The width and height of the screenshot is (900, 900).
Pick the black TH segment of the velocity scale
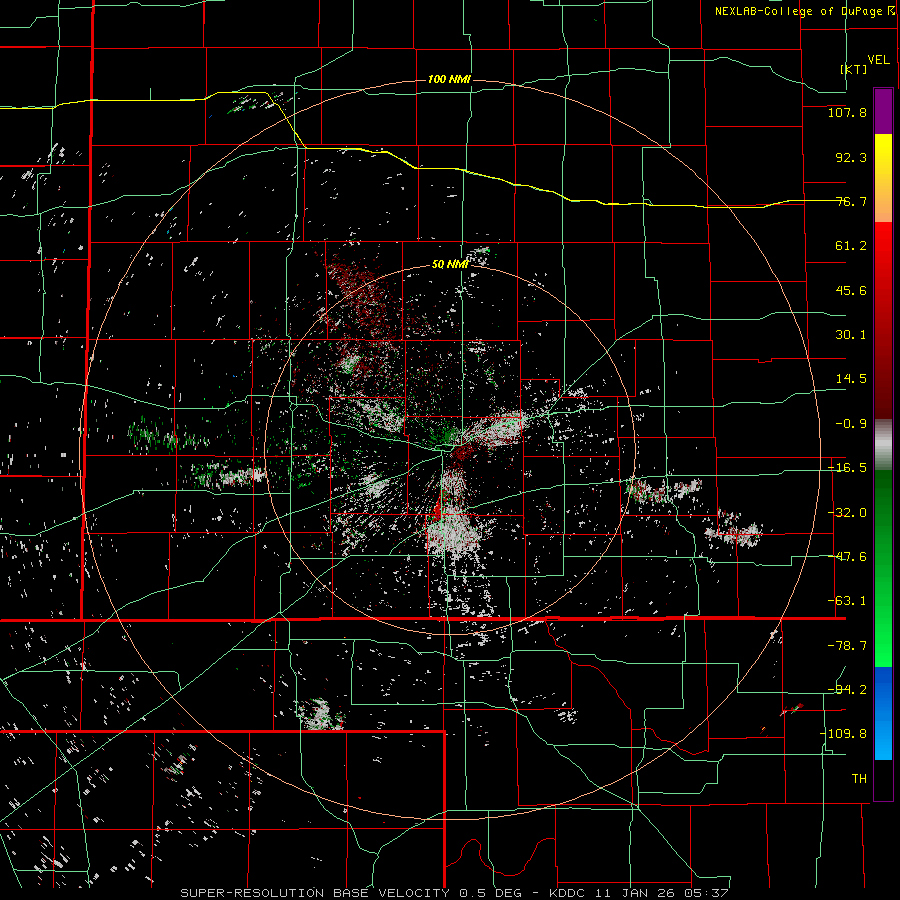pyautogui.click(x=883, y=779)
